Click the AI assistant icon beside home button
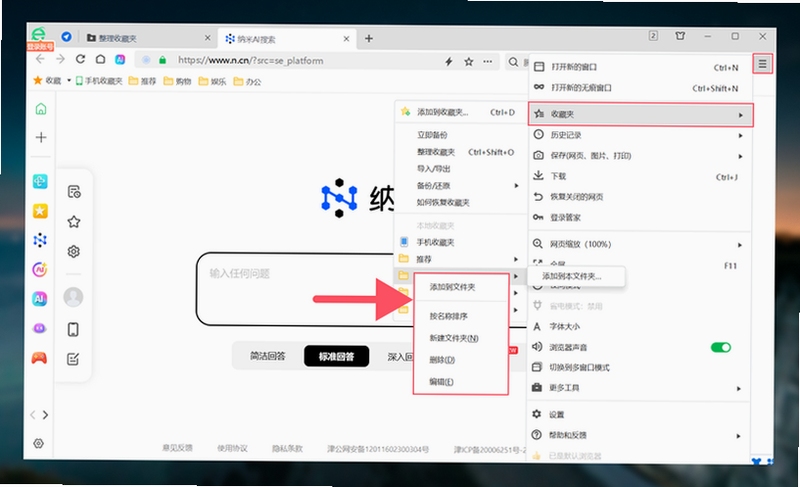 pos(120,60)
